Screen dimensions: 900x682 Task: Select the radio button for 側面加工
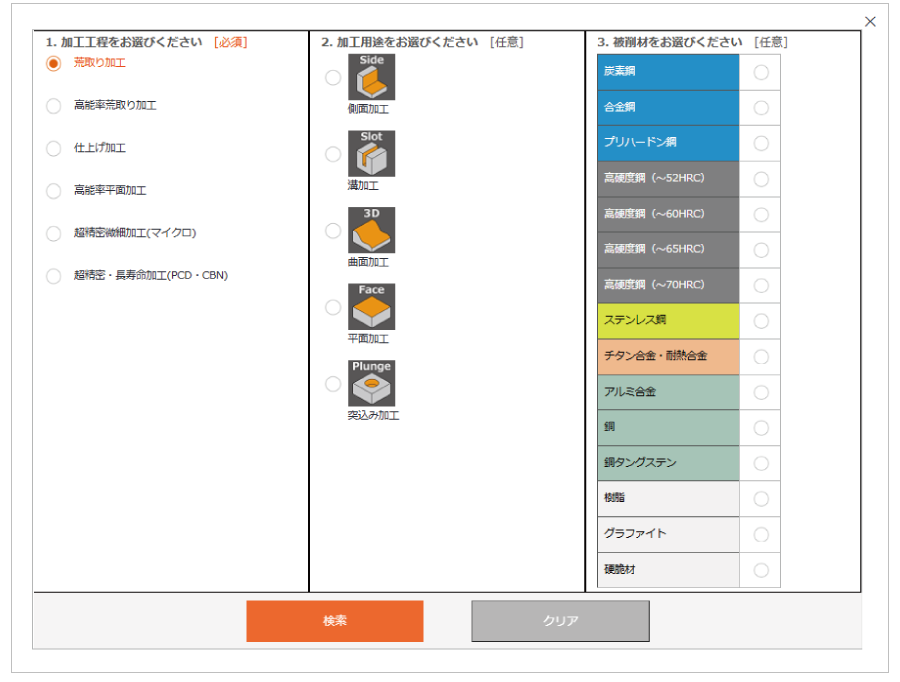[333, 78]
